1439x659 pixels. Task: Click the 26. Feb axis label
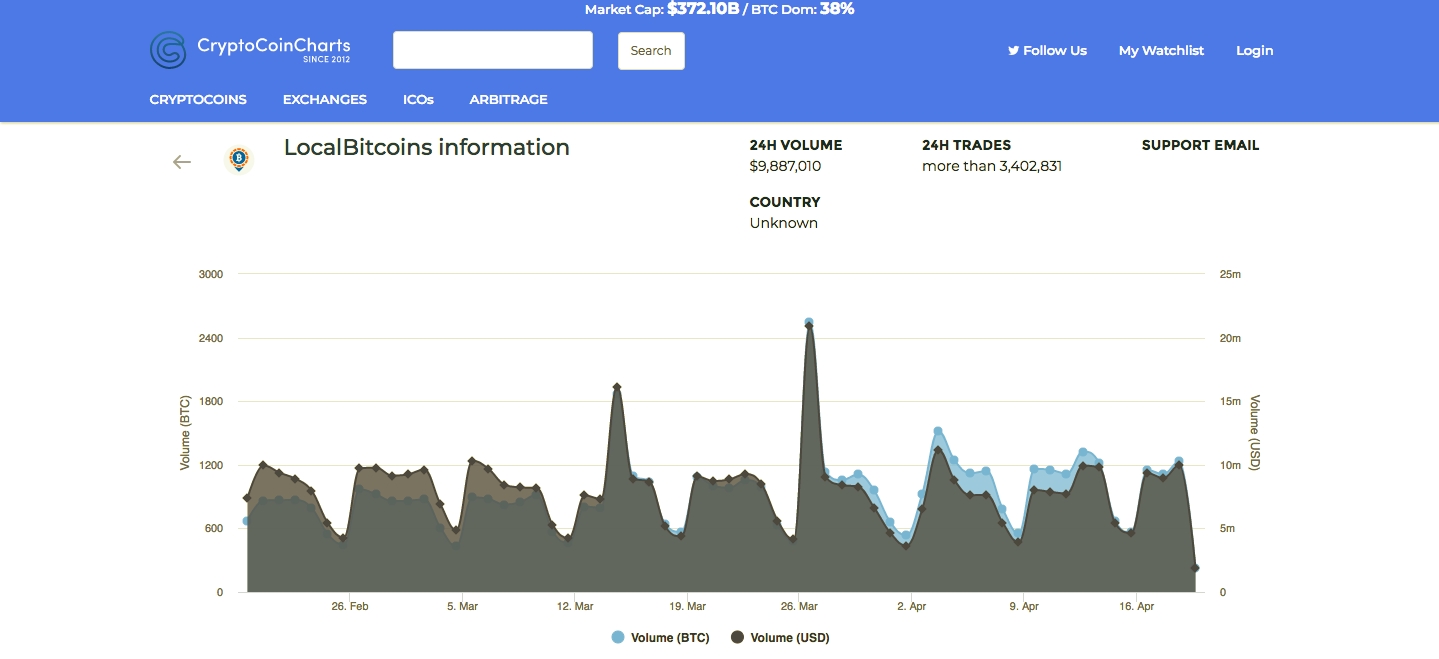point(350,606)
